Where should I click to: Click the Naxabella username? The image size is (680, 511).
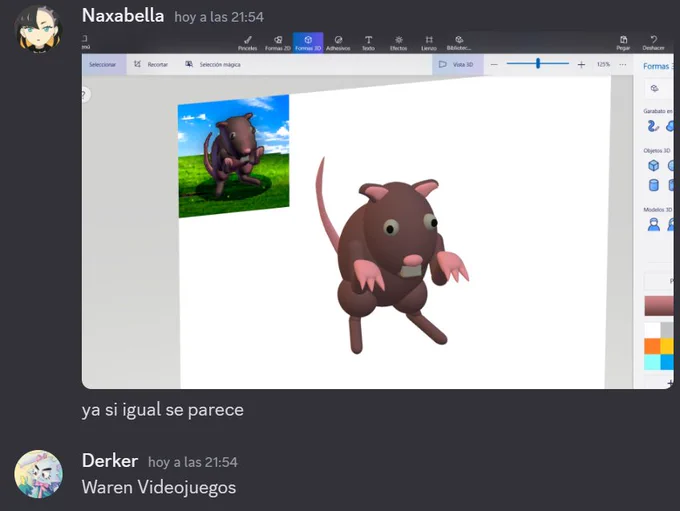click(123, 16)
